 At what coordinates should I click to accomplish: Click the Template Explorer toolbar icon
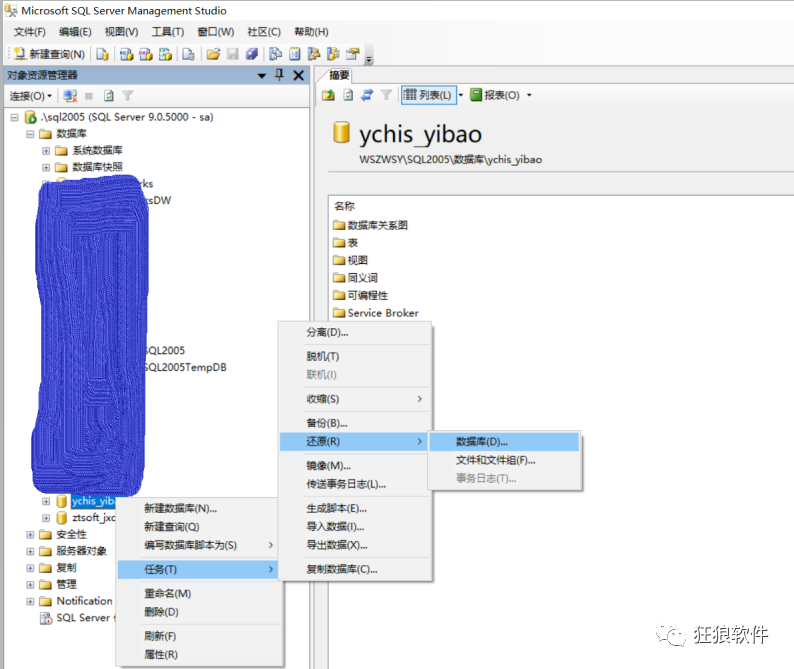point(333,54)
